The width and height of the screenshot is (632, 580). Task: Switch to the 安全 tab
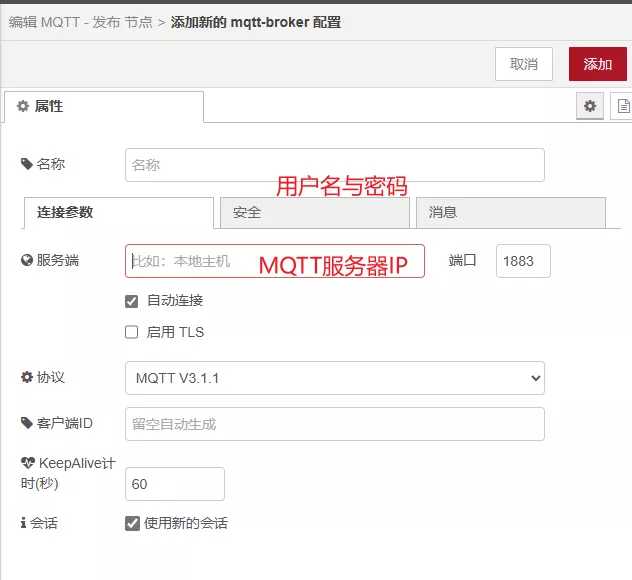314,213
